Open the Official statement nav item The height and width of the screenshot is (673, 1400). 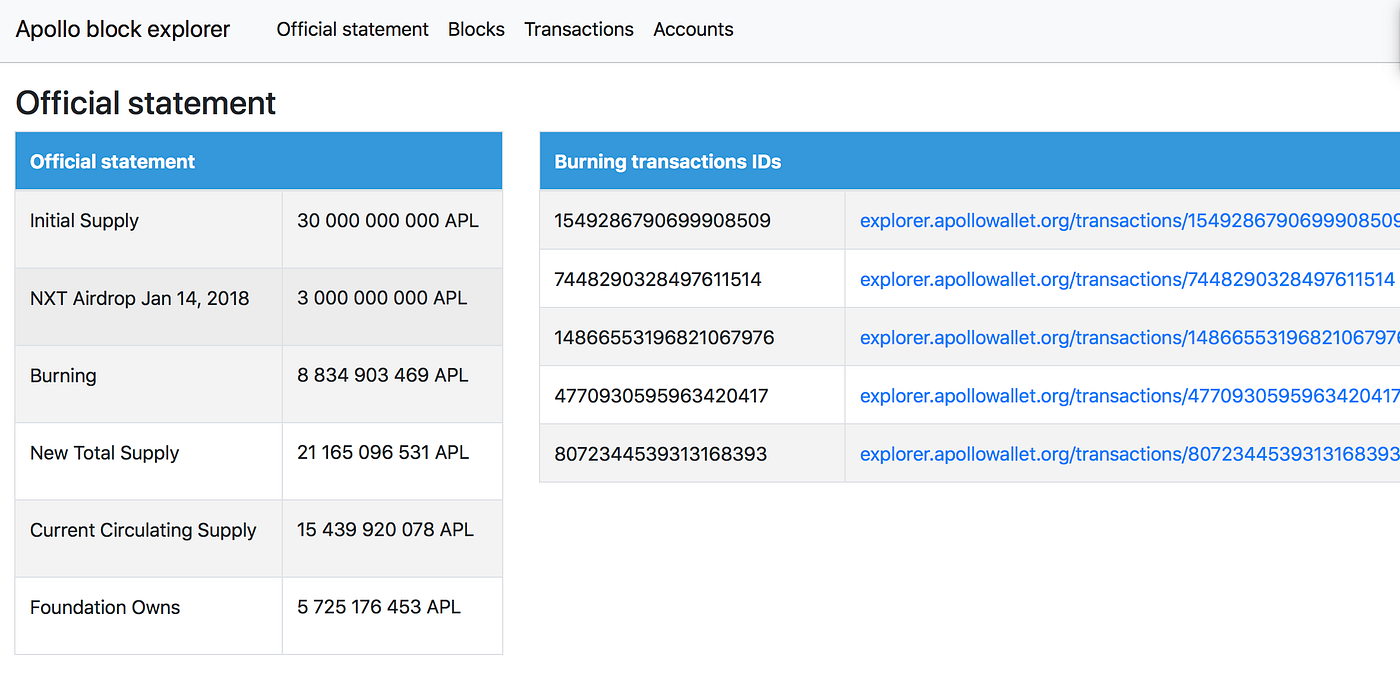(352, 29)
